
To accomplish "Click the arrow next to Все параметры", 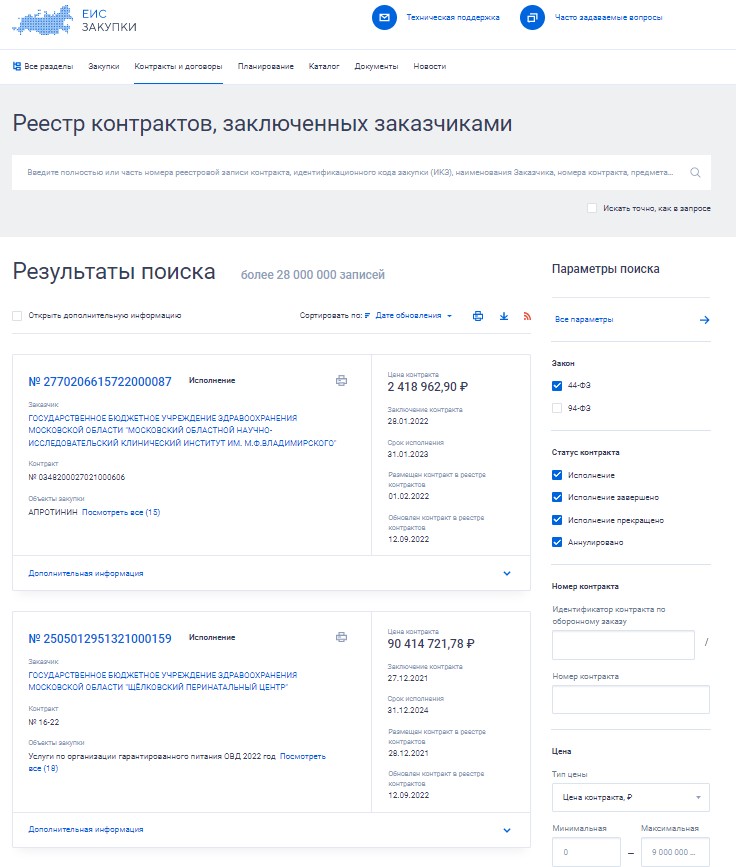I will tap(704, 320).
